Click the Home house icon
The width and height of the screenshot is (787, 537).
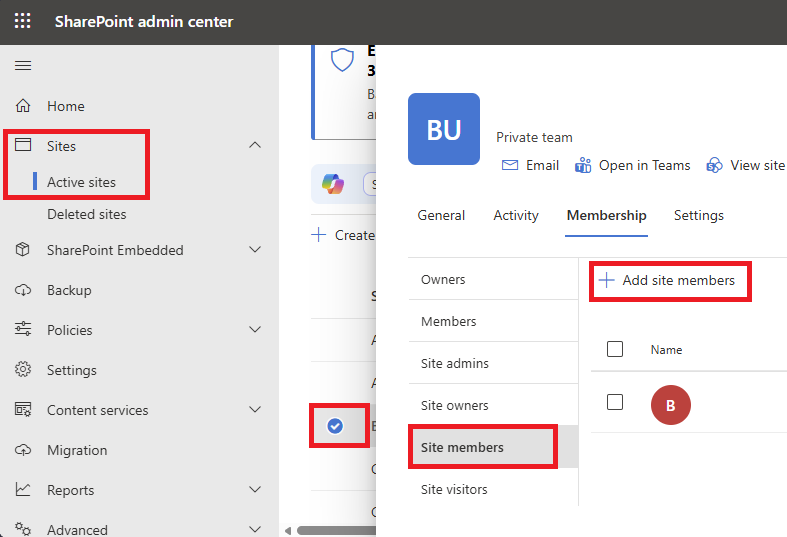23,106
